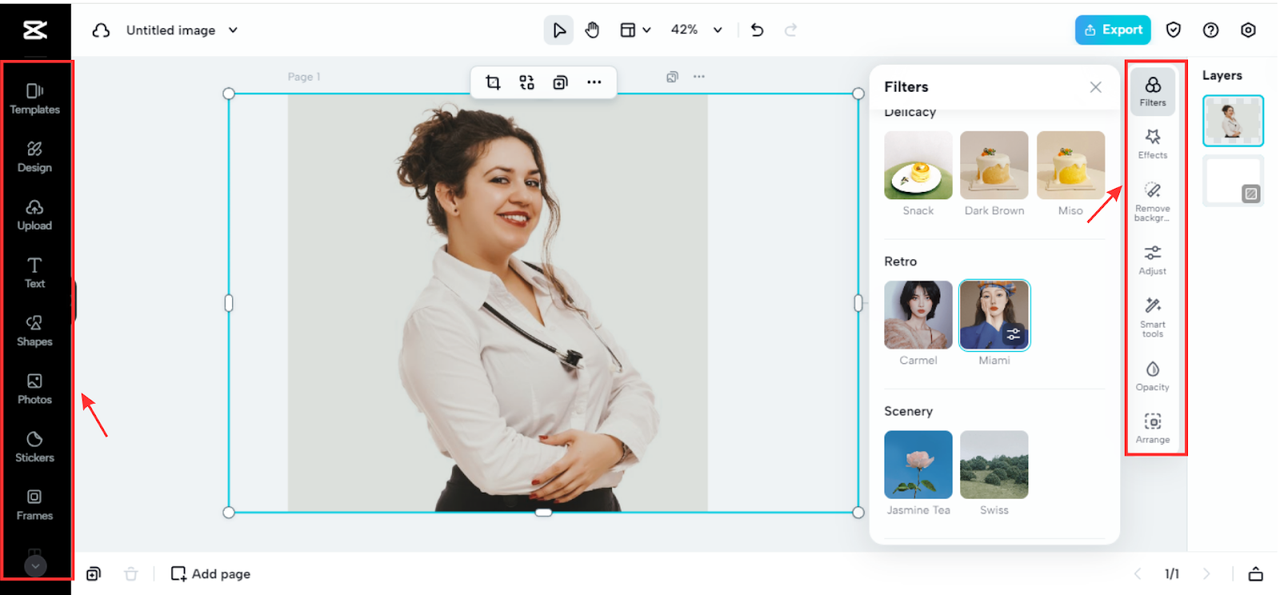This screenshot has height=595, width=1280.
Task: Click the replace image icon in floating toolbar
Action: tap(527, 82)
